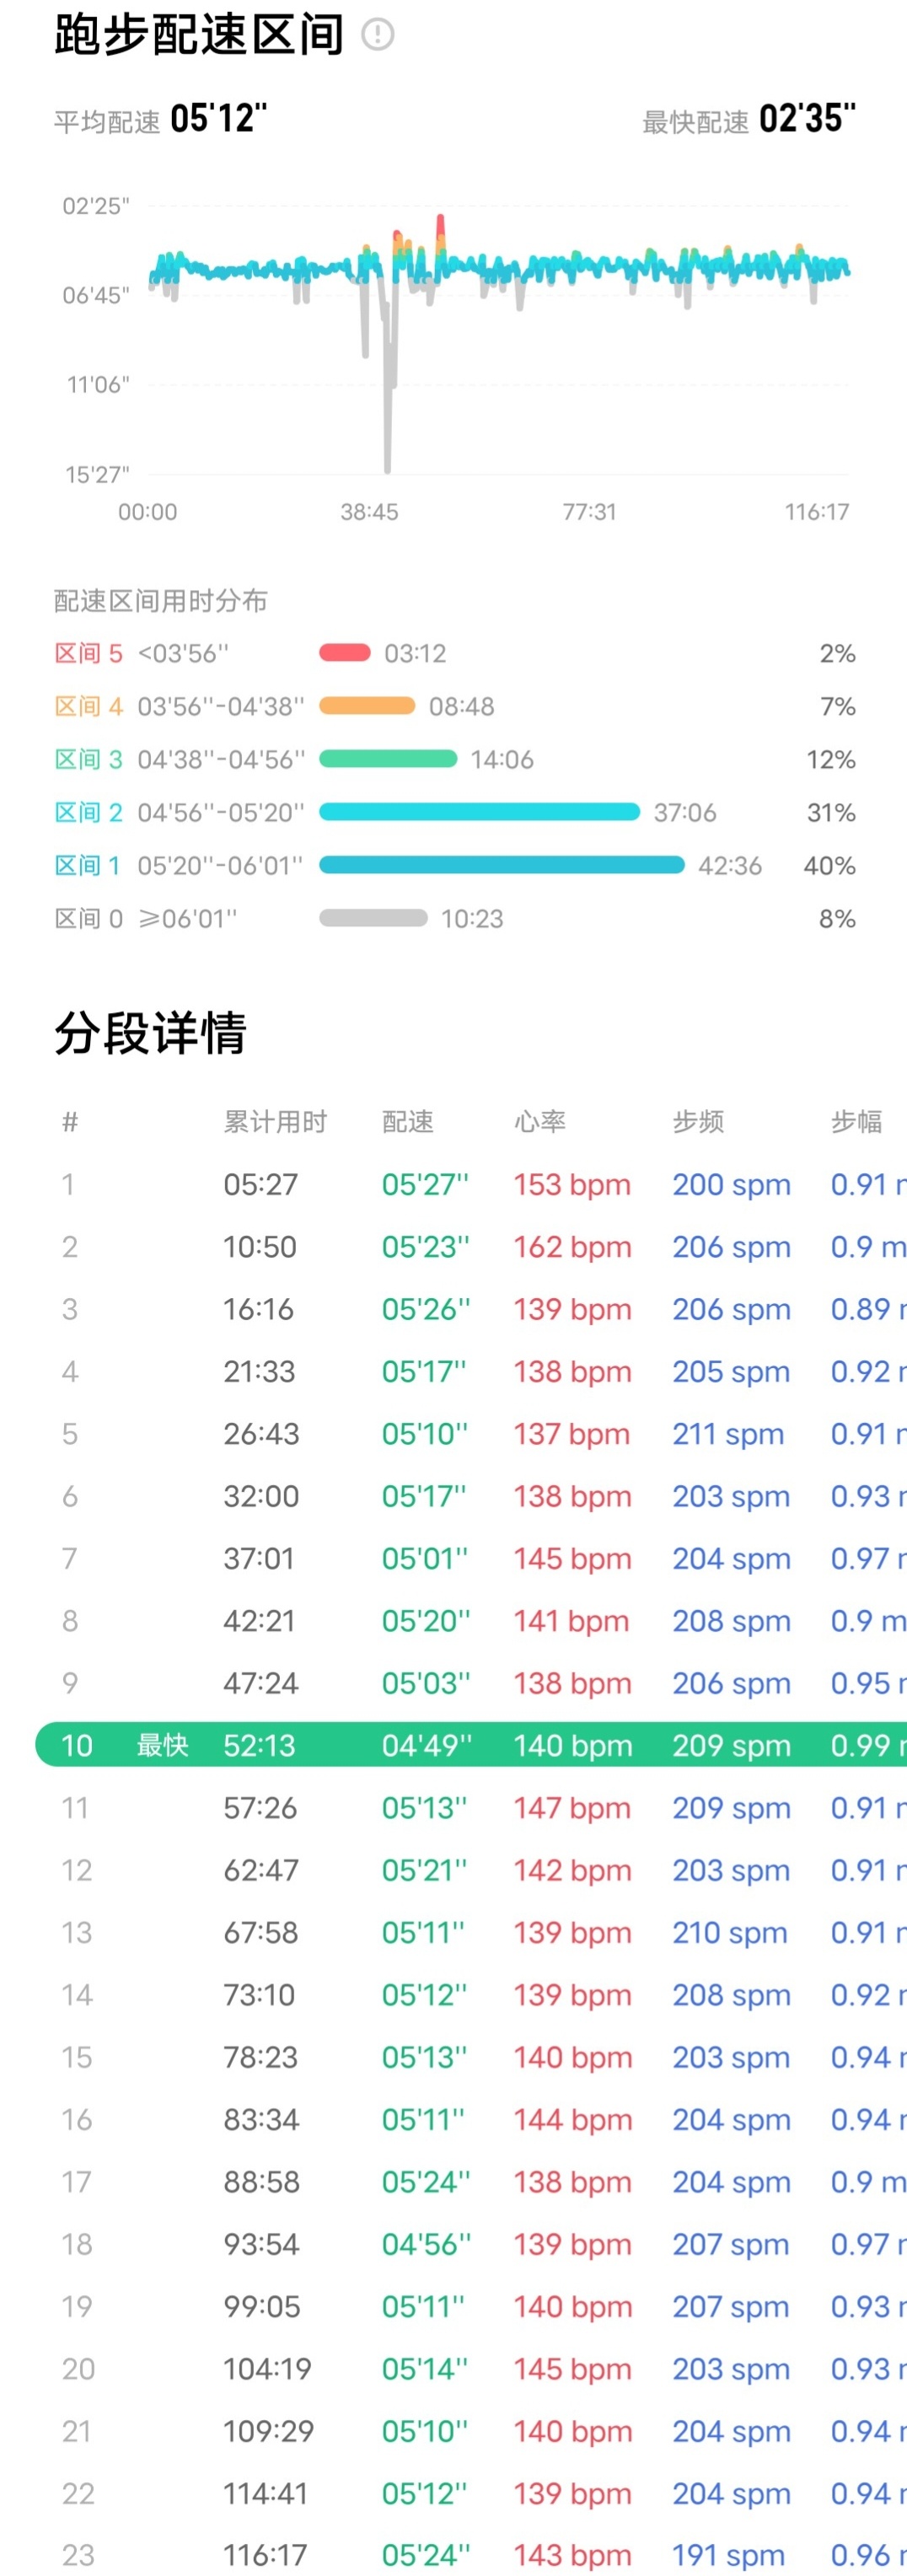The height and width of the screenshot is (2576, 907).
Task: Tap 211 spm cadence in split 5
Action: pos(728,1434)
